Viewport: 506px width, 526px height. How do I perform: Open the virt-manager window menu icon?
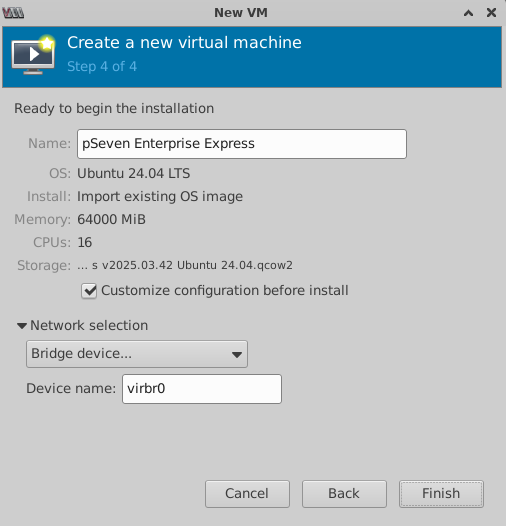pyautogui.click(x=13, y=13)
